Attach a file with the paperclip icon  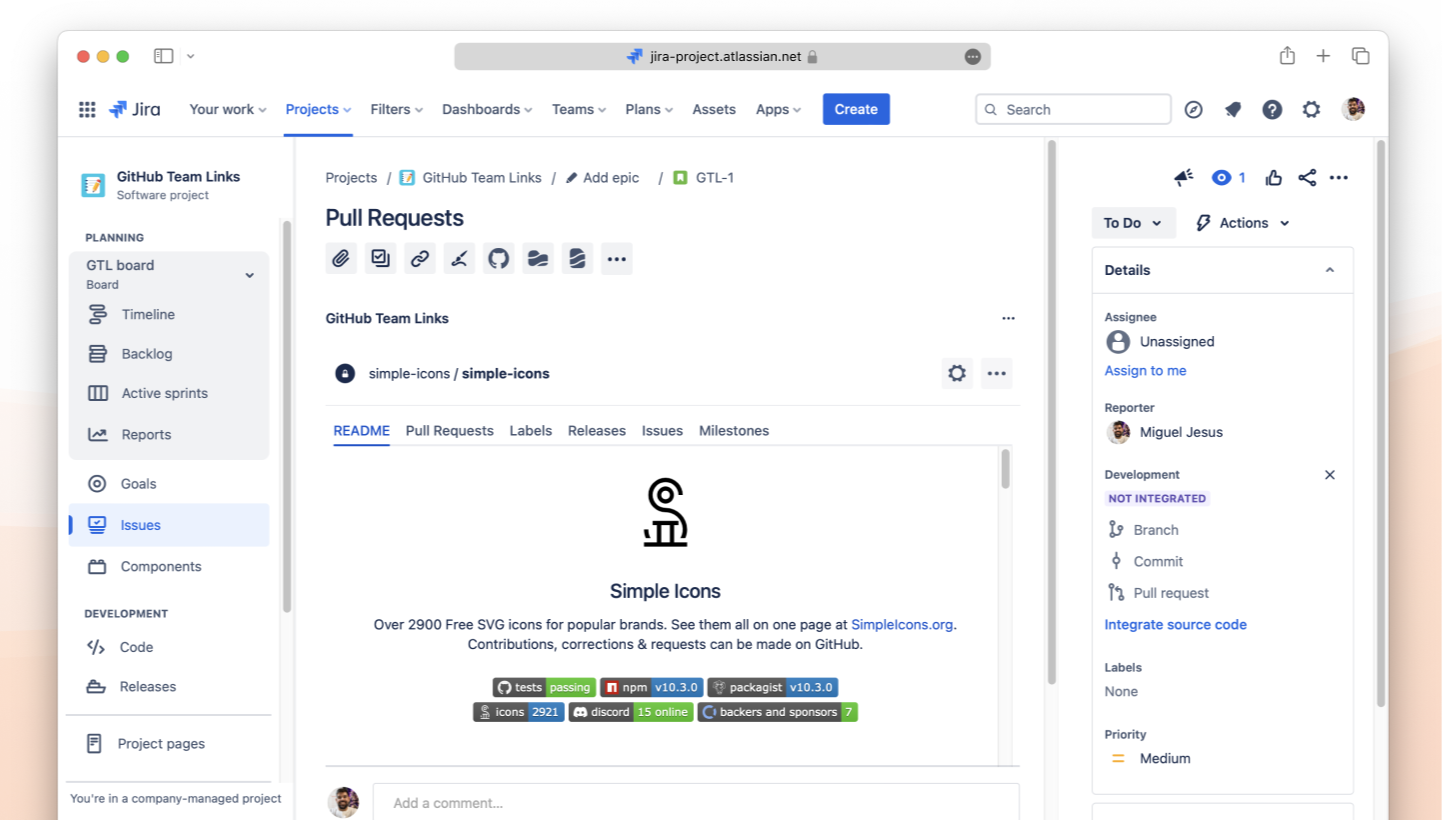[341, 259]
